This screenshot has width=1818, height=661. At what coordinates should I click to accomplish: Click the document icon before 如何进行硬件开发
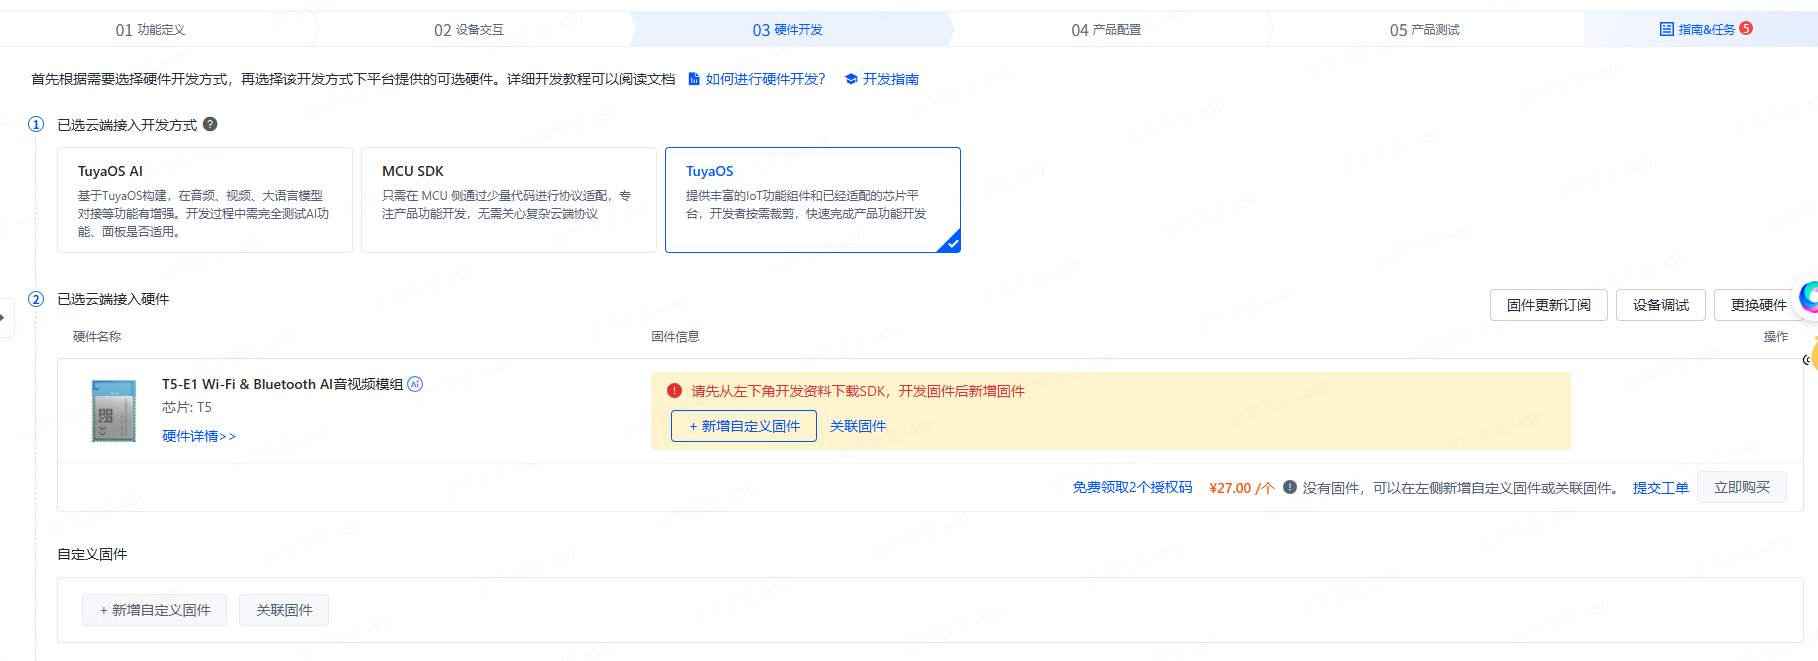(693, 79)
